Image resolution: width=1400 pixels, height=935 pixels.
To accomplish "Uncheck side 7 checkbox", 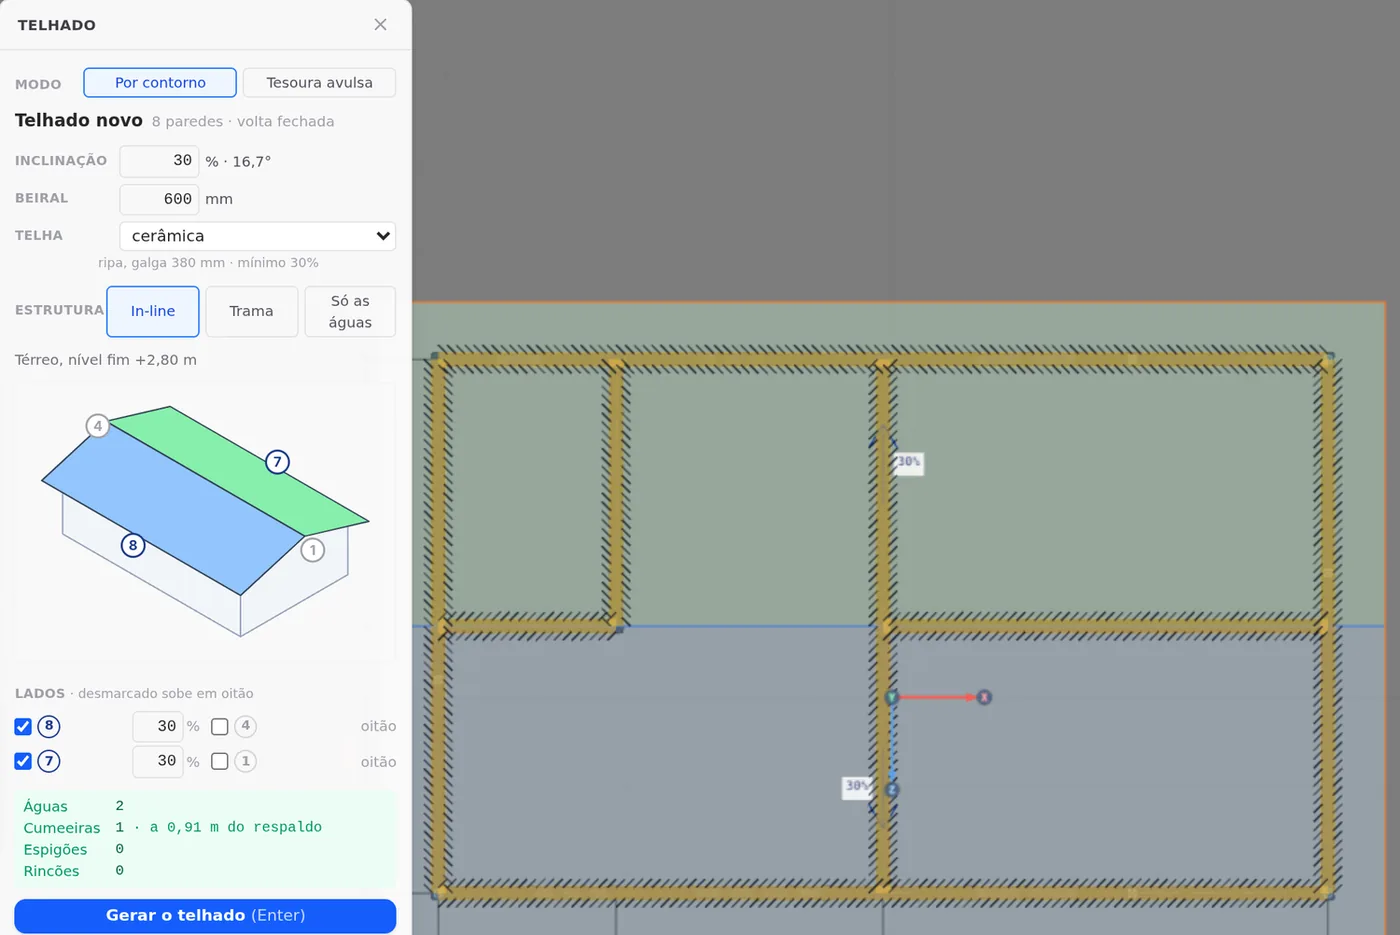I will 23,762.
